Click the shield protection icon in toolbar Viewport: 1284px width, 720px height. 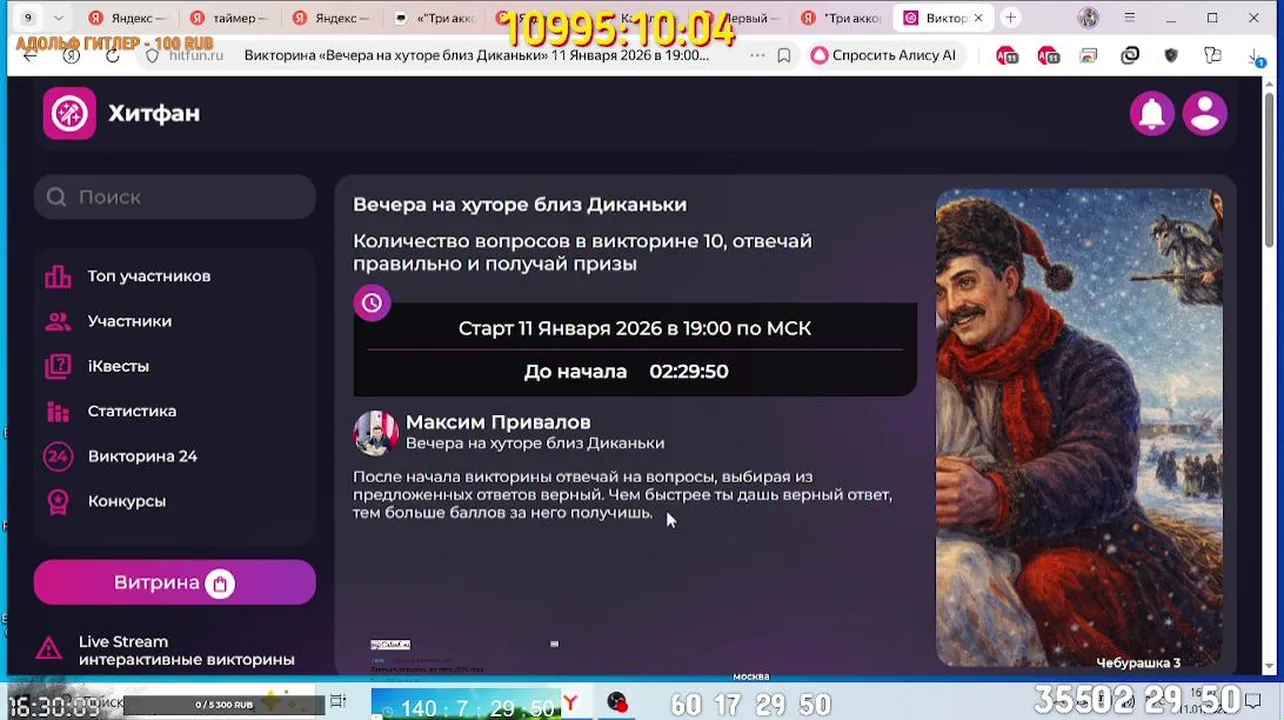click(1171, 56)
